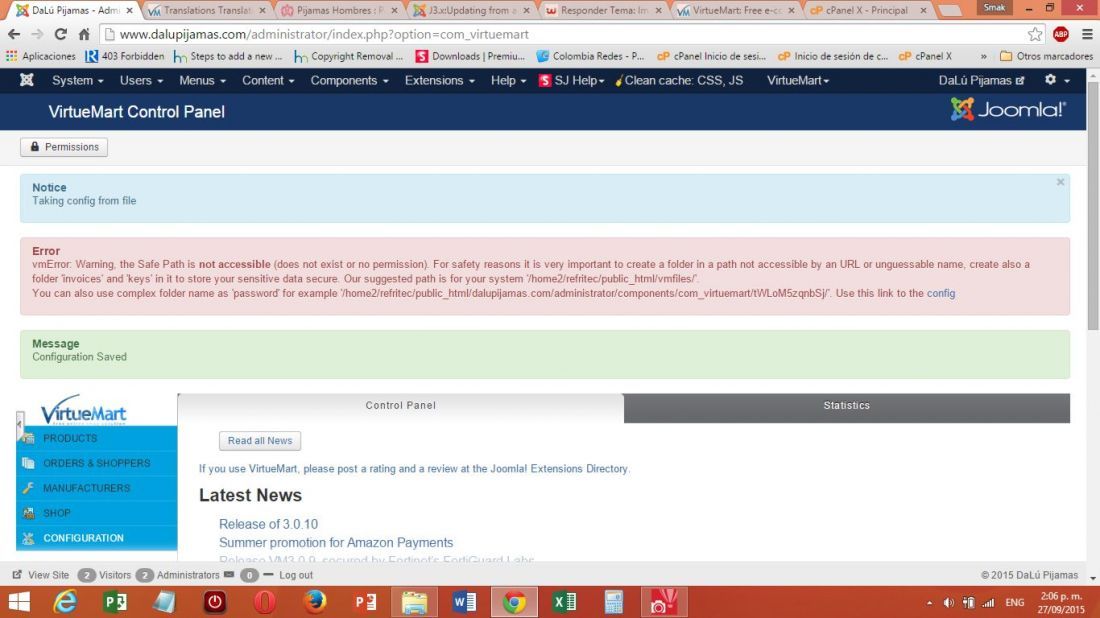Open PRODUCTS in the VirtueMart sidebar
1100x618 pixels.
(97, 438)
